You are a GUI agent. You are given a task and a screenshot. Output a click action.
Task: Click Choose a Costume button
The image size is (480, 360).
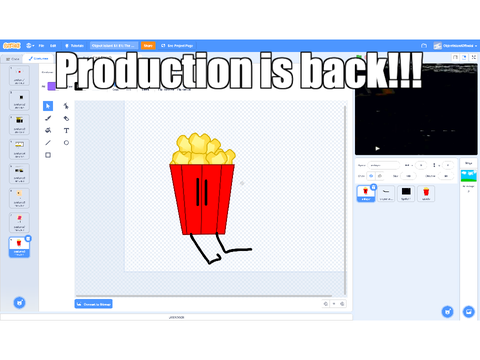(19, 303)
